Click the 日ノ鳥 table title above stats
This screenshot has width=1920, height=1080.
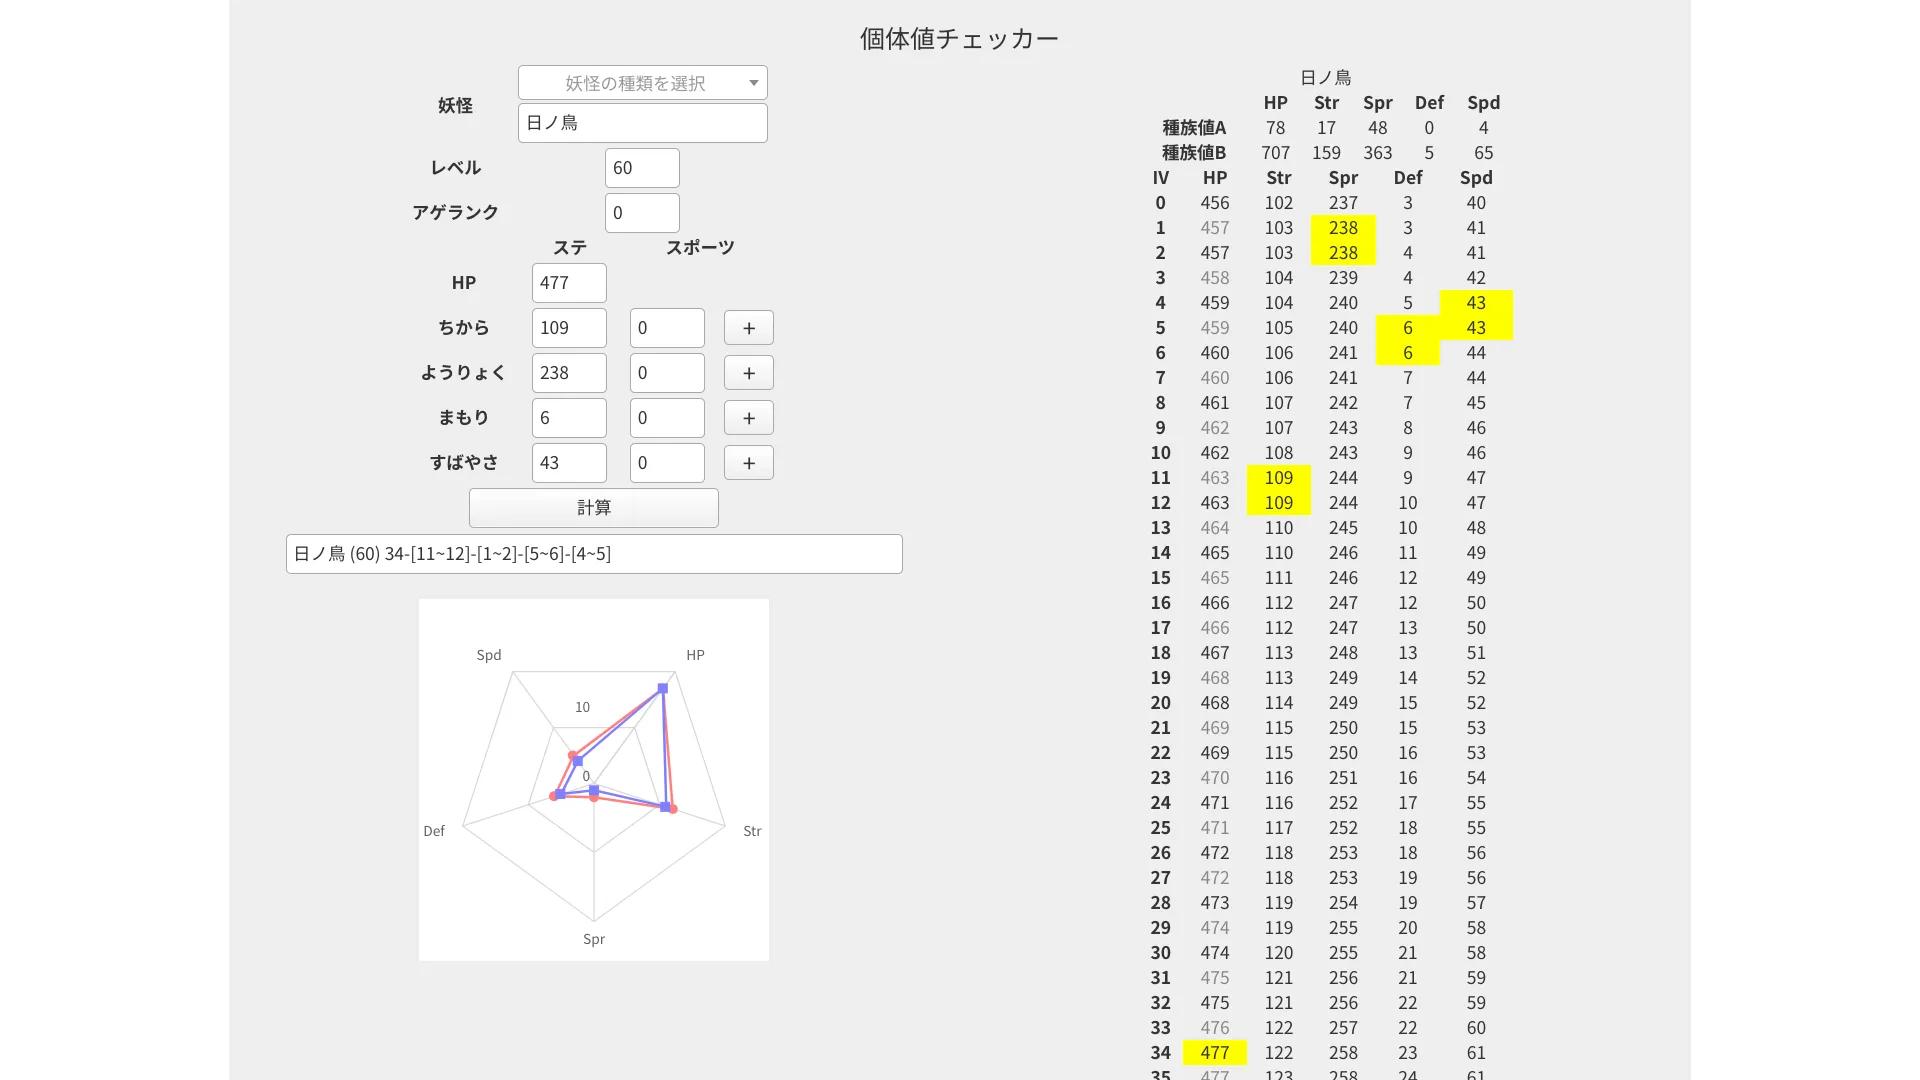tap(1326, 78)
